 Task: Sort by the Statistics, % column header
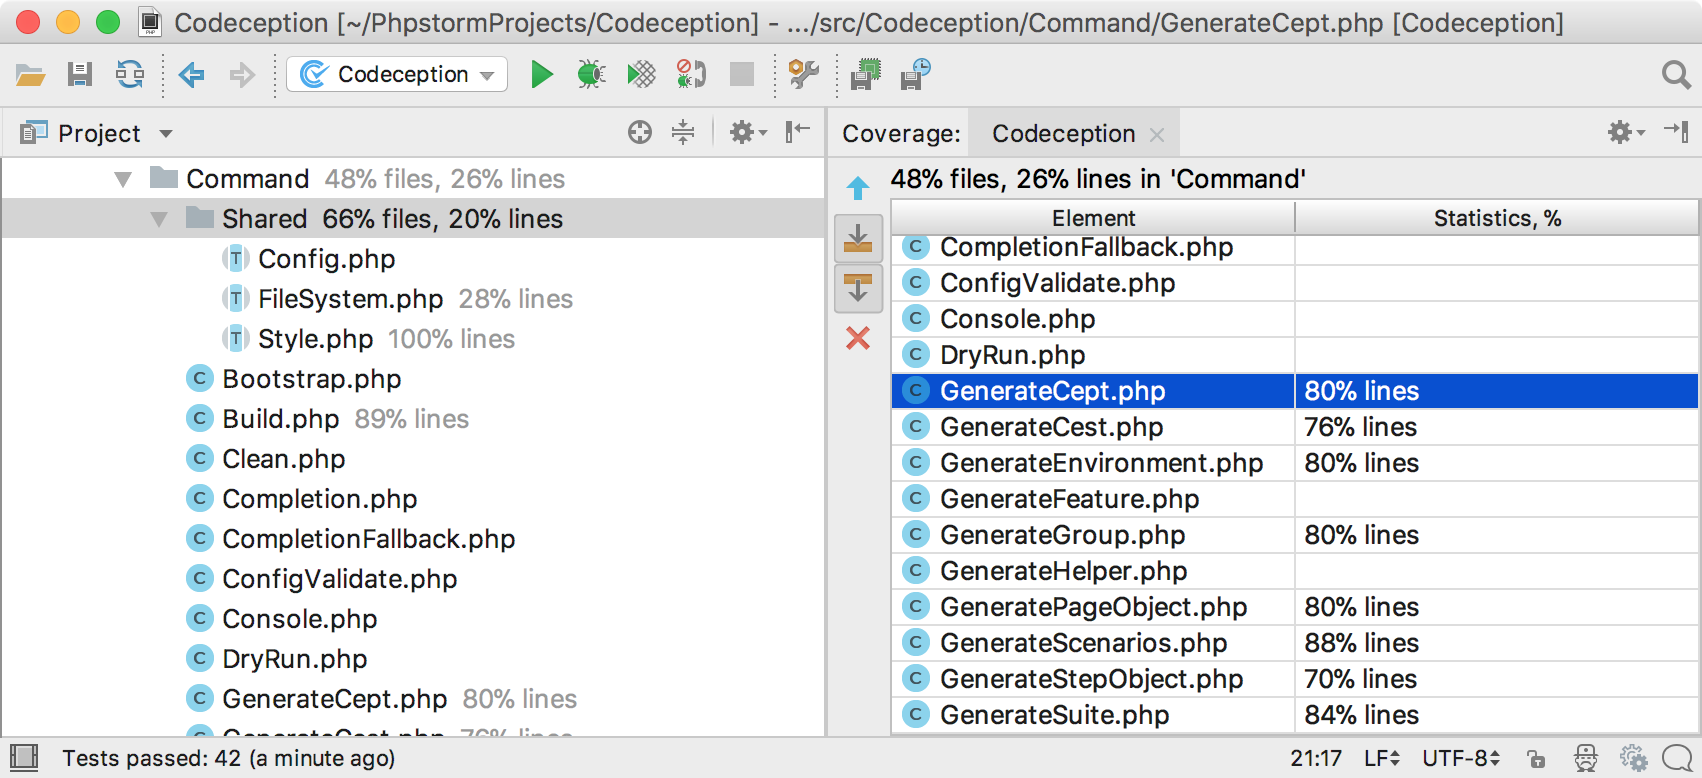point(1497,218)
